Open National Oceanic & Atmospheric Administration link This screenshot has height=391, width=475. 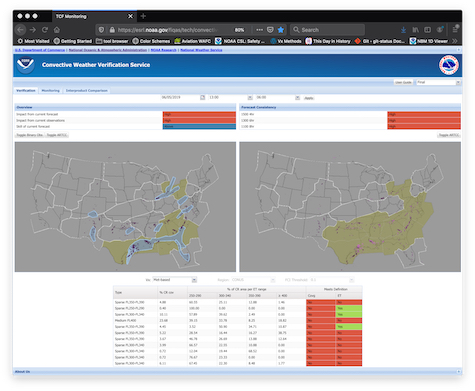pyautogui.click(x=108, y=50)
